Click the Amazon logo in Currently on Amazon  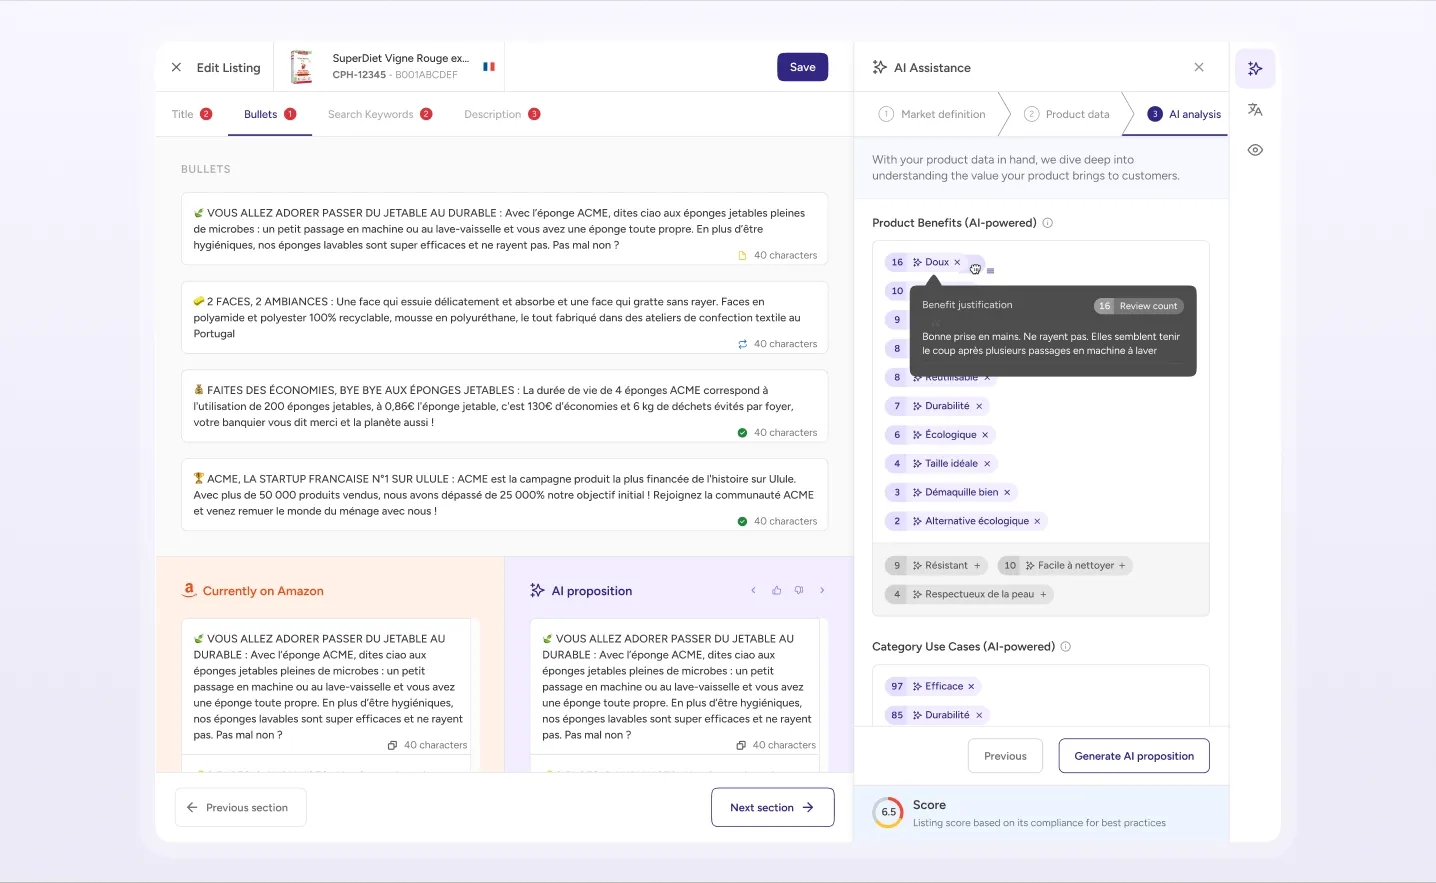(x=189, y=590)
